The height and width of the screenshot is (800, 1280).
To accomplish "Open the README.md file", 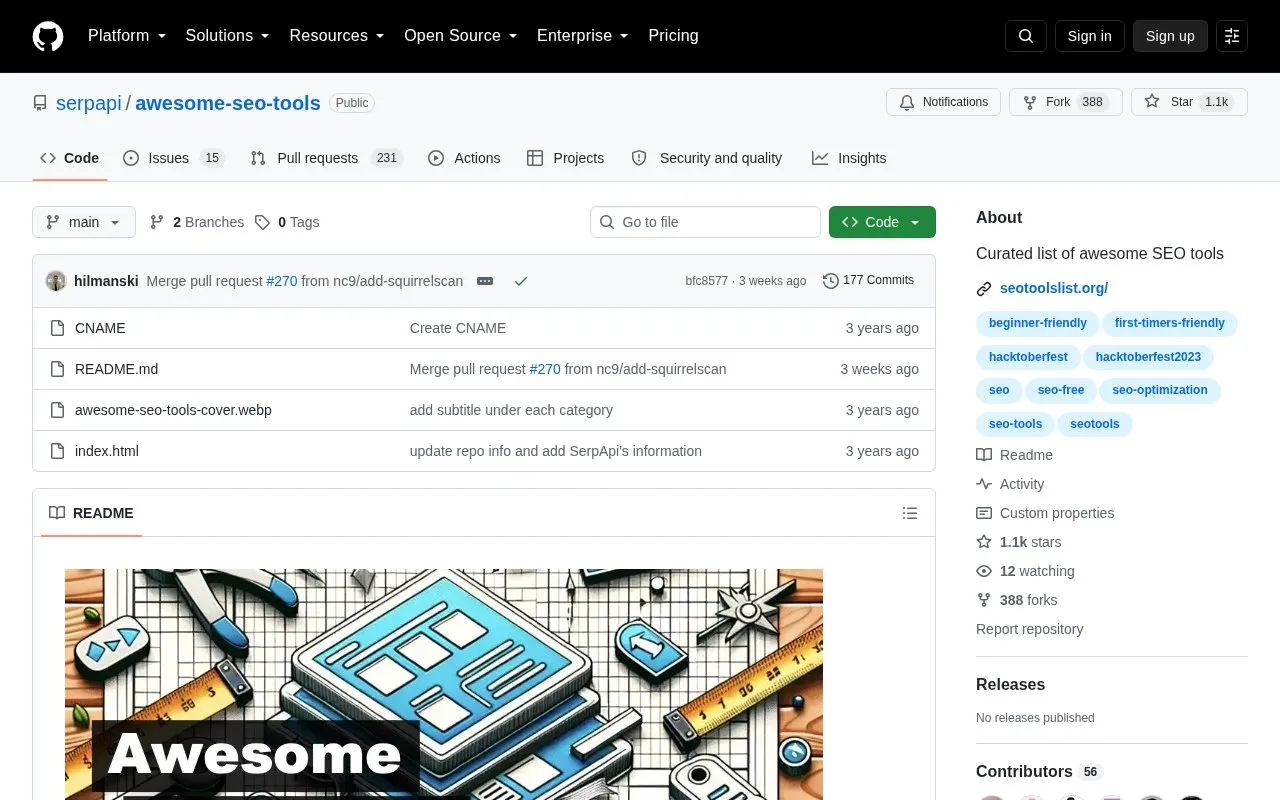I will pos(116,369).
